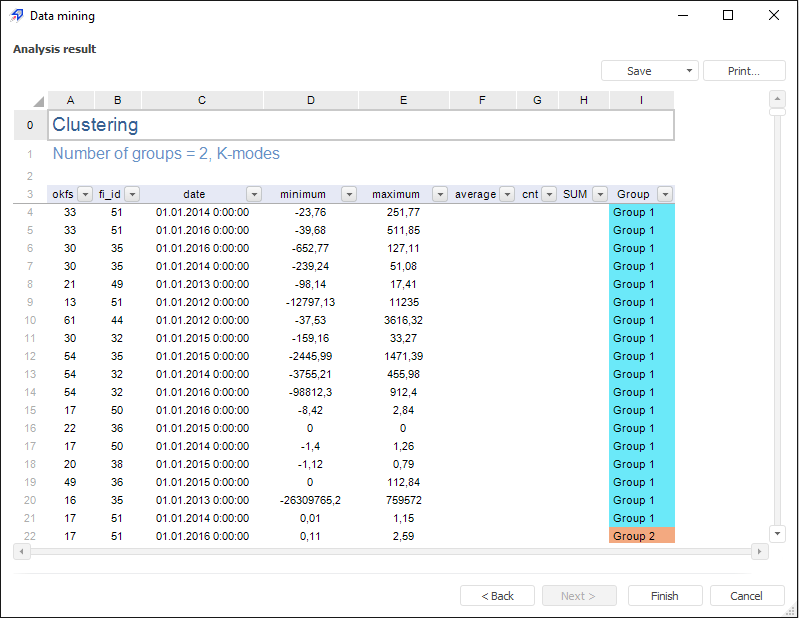Click the Save button
Viewport: 799px width, 618px height.
point(639,71)
